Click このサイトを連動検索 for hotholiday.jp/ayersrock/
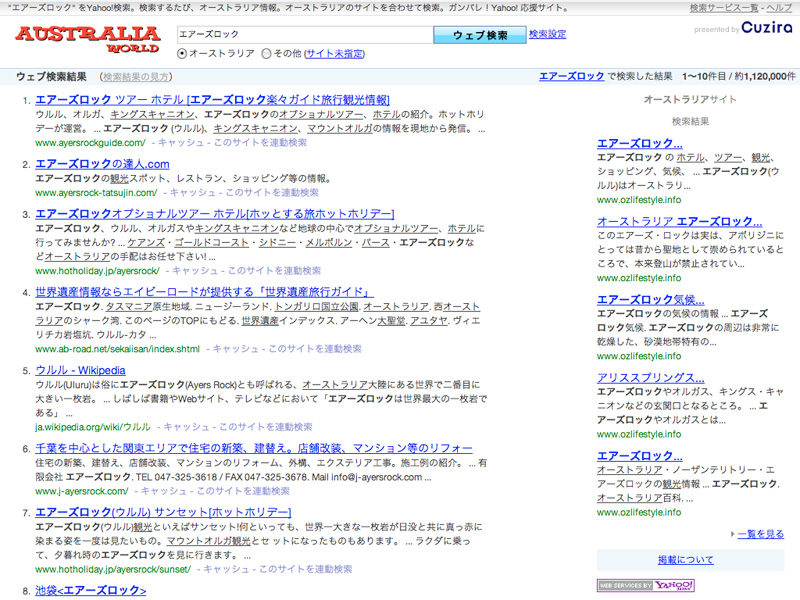This screenshot has height=600, width=800. pyautogui.click(x=274, y=271)
